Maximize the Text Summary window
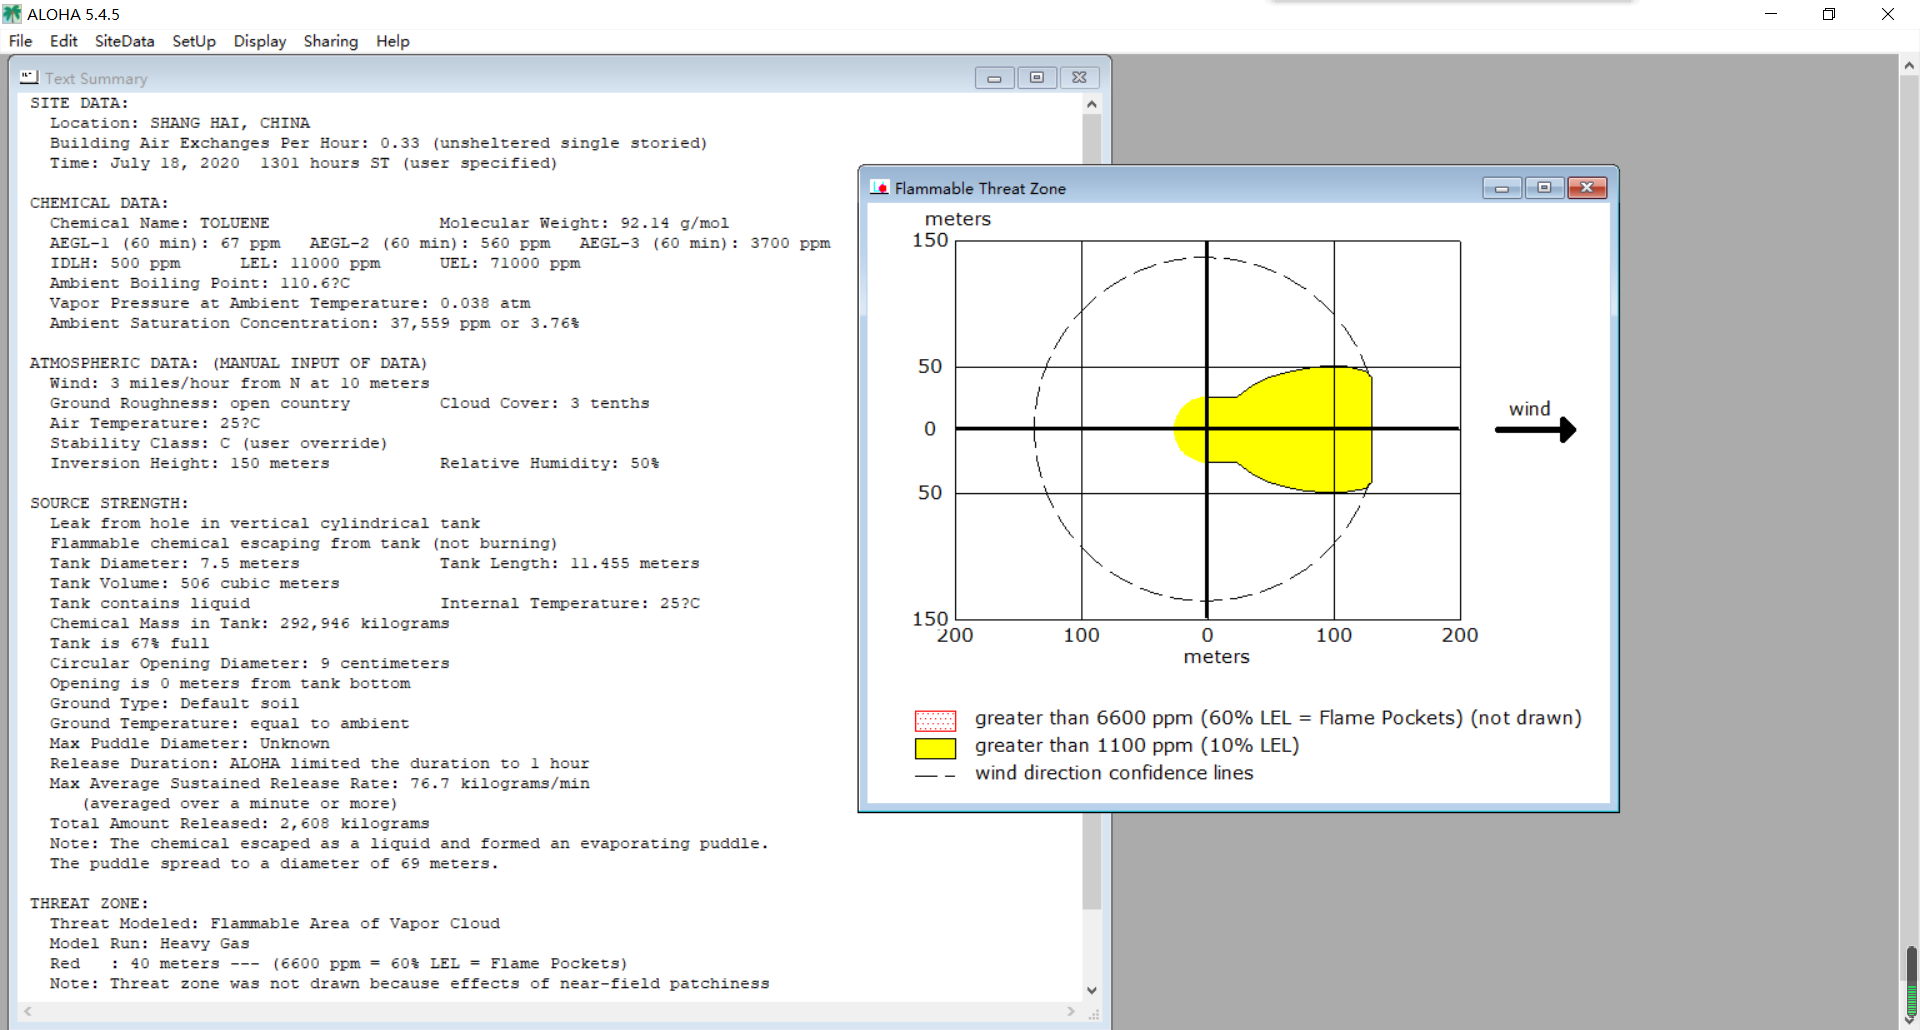This screenshot has width=1920, height=1030. point(1037,77)
